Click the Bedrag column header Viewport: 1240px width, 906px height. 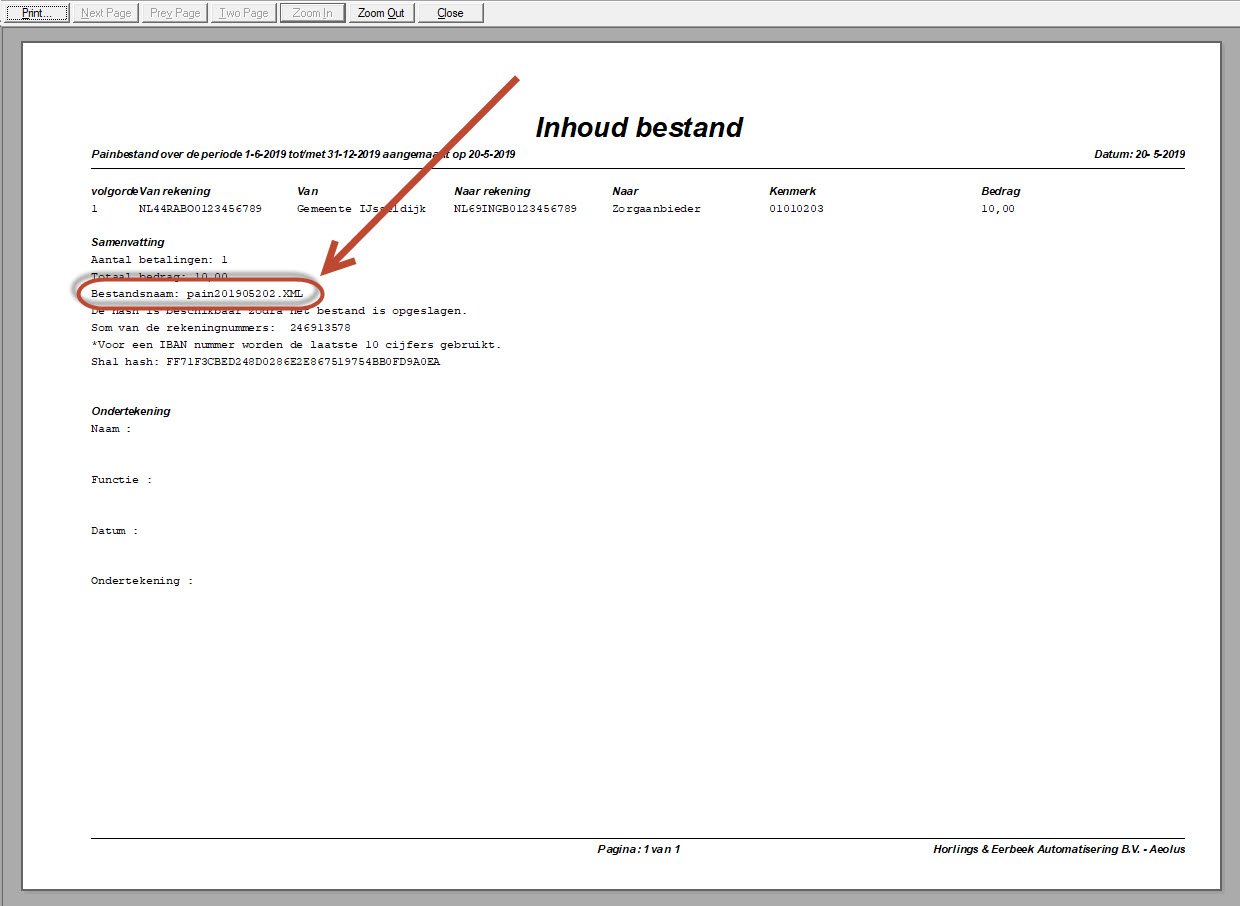click(1000, 191)
